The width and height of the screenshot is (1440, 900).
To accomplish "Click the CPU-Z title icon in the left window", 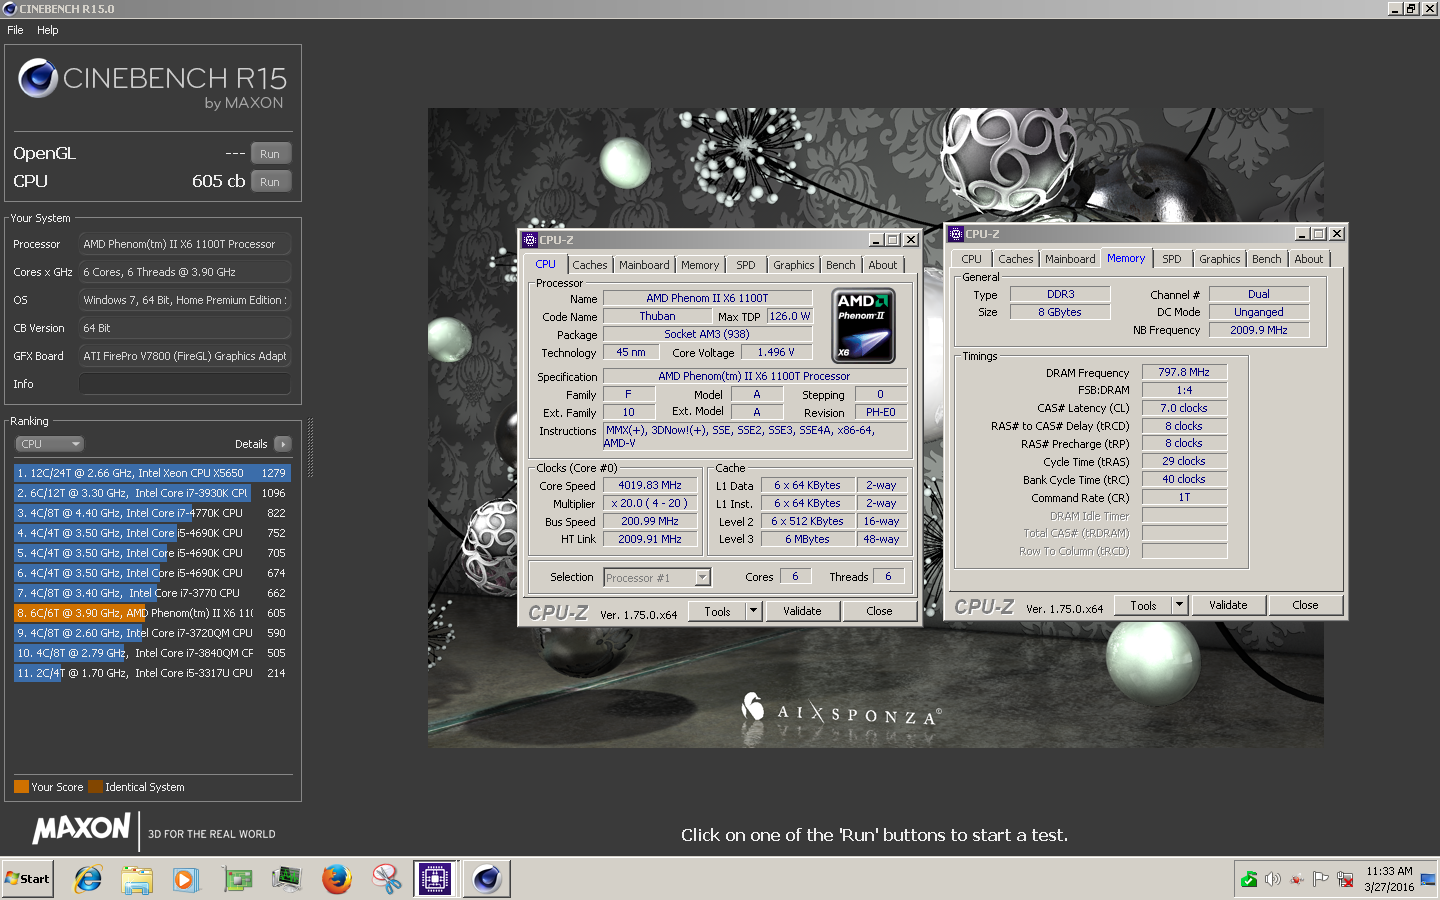I will 530,240.
